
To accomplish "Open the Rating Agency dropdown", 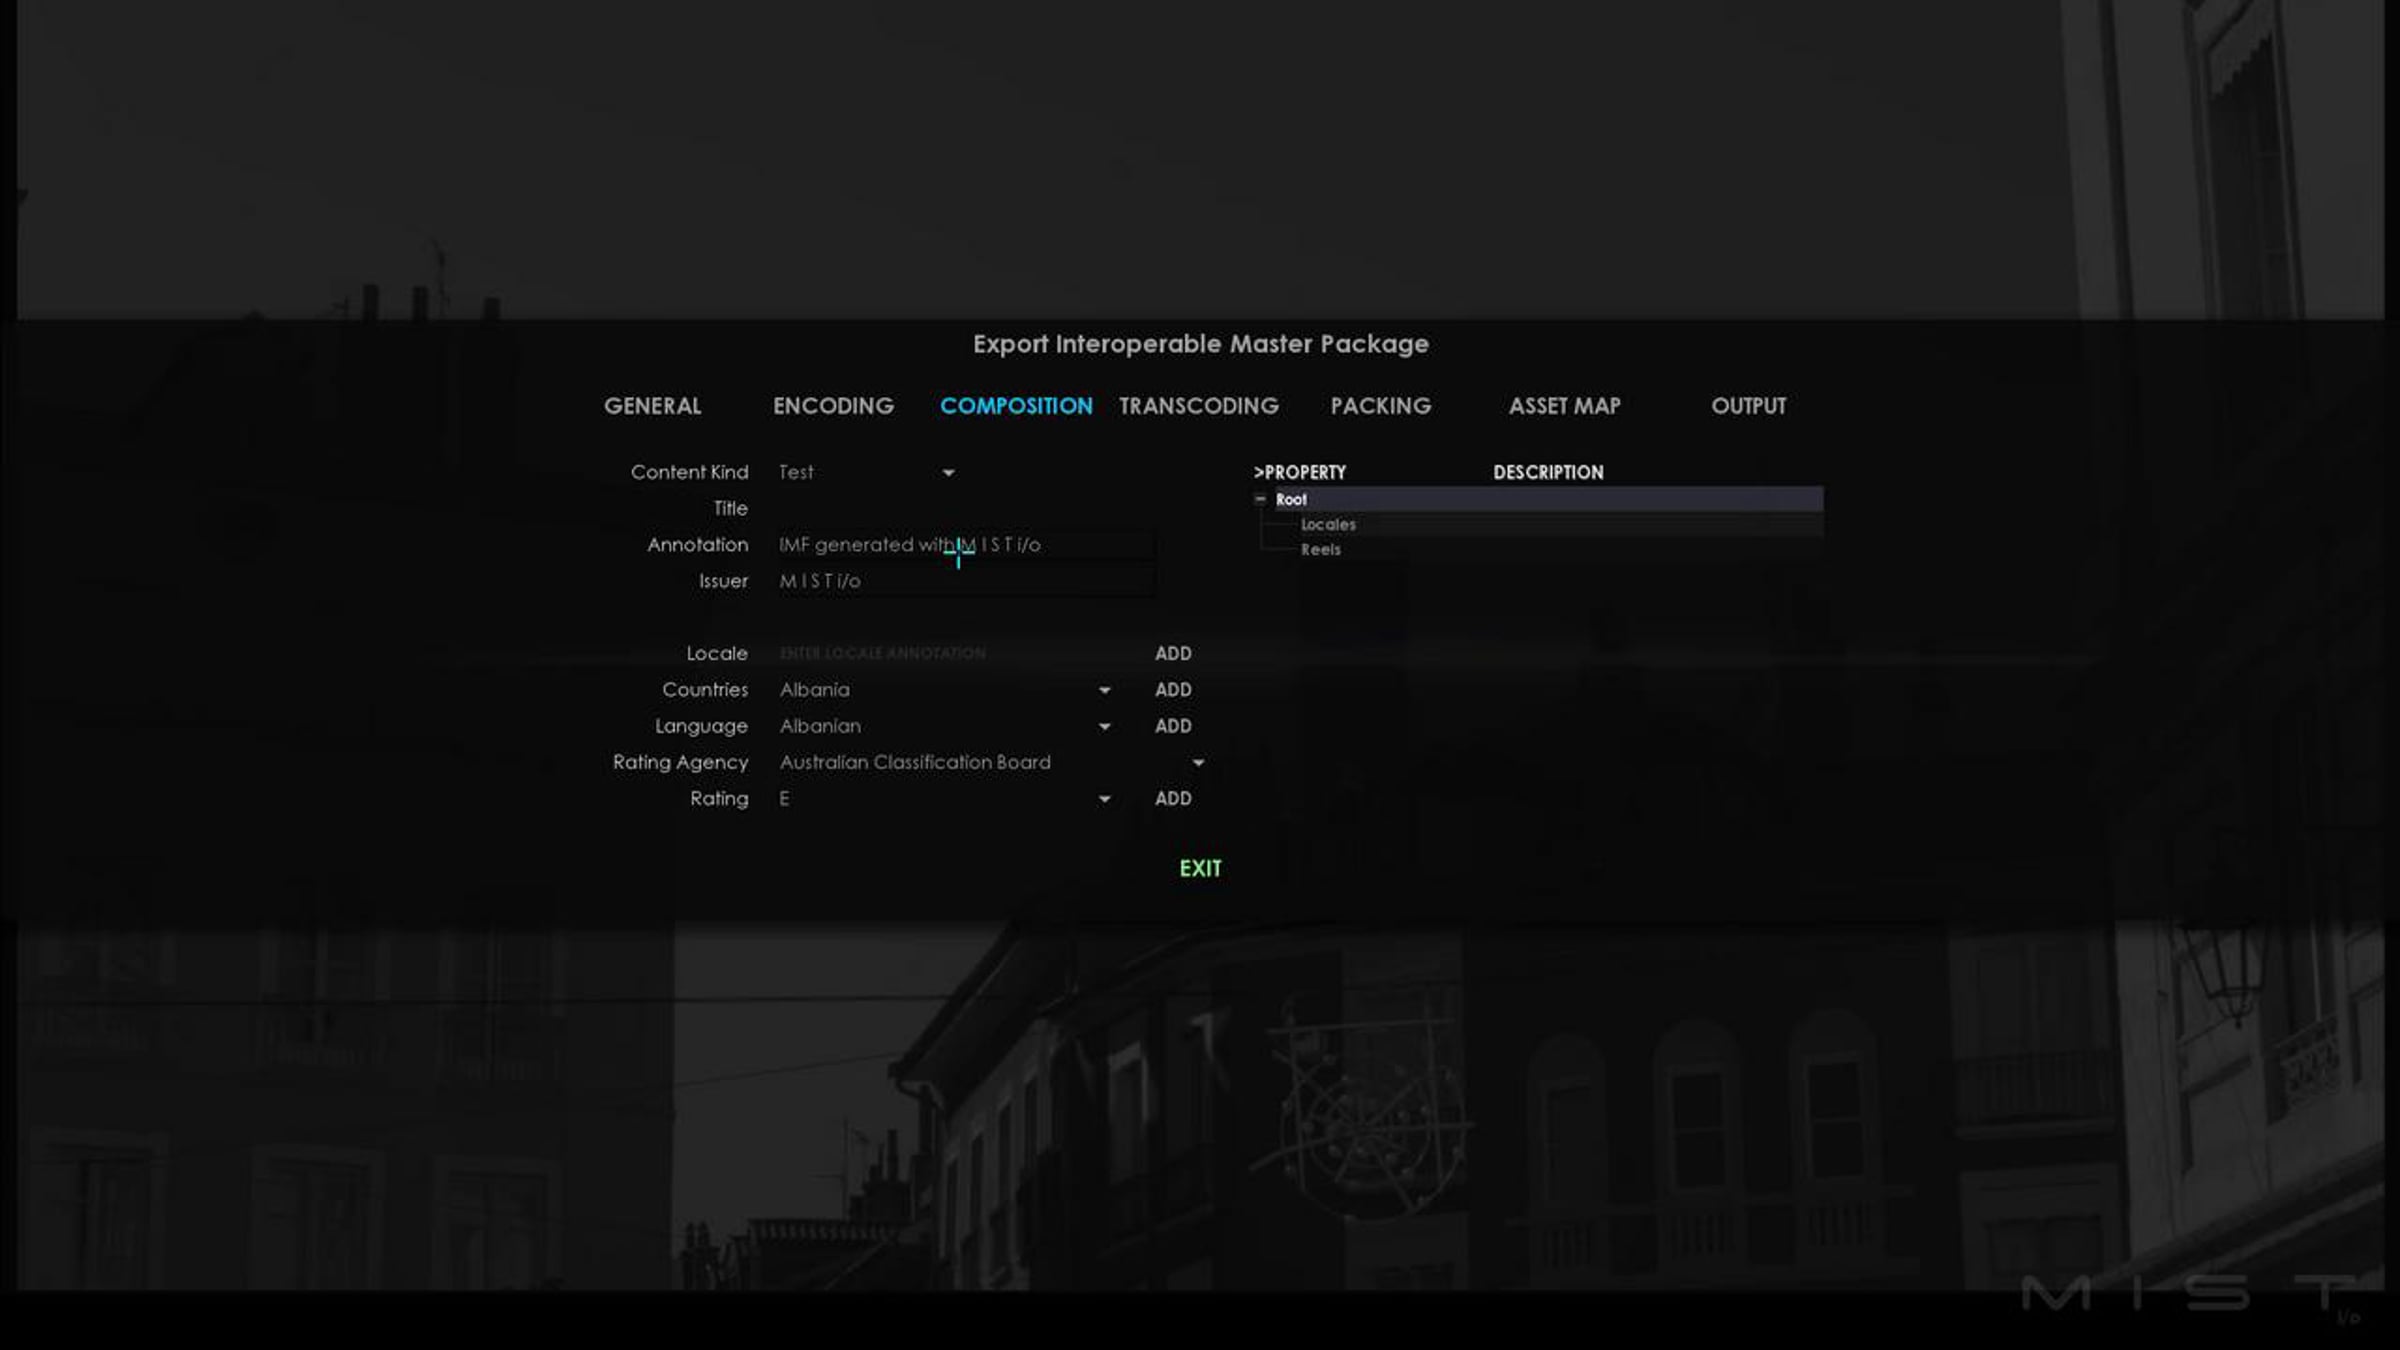I will point(1197,763).
